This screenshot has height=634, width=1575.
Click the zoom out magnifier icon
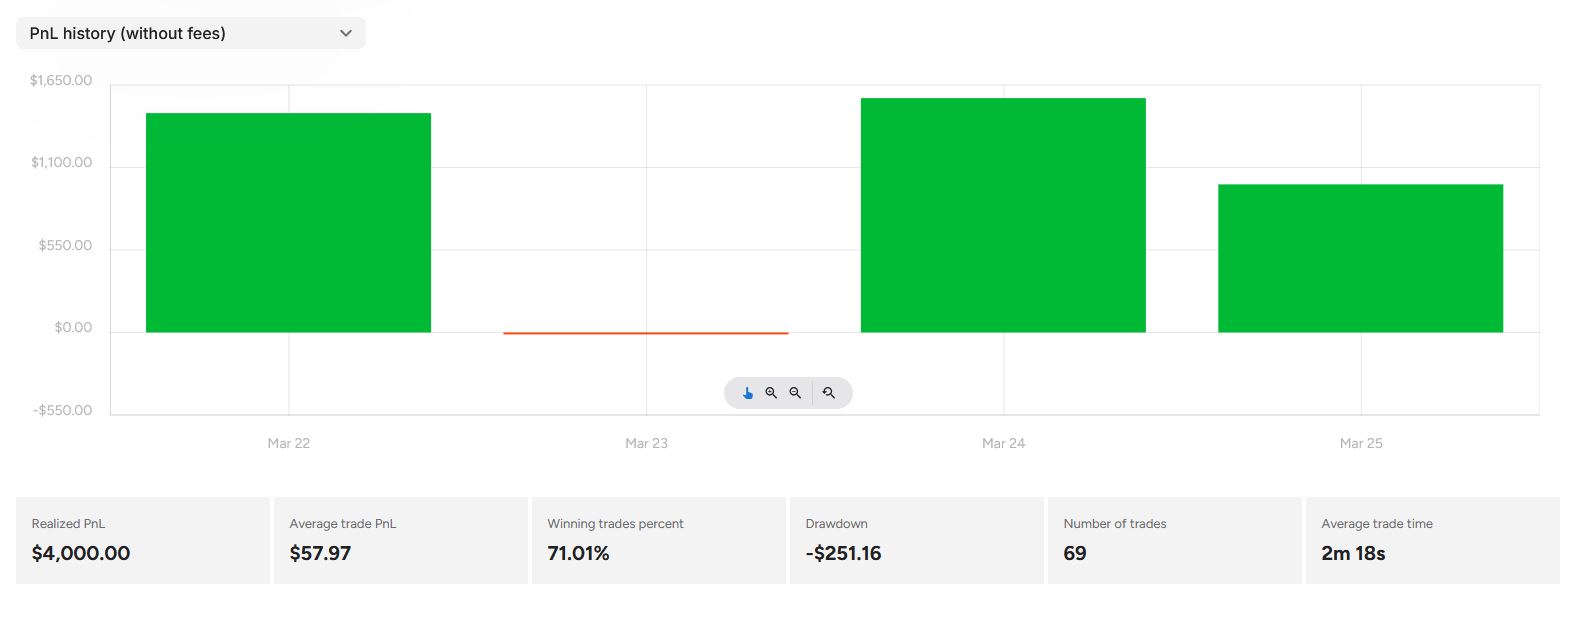pos(795,393)
